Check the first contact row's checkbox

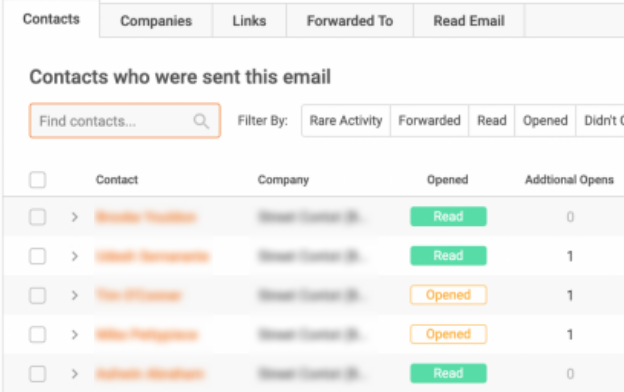click(37, 217)
